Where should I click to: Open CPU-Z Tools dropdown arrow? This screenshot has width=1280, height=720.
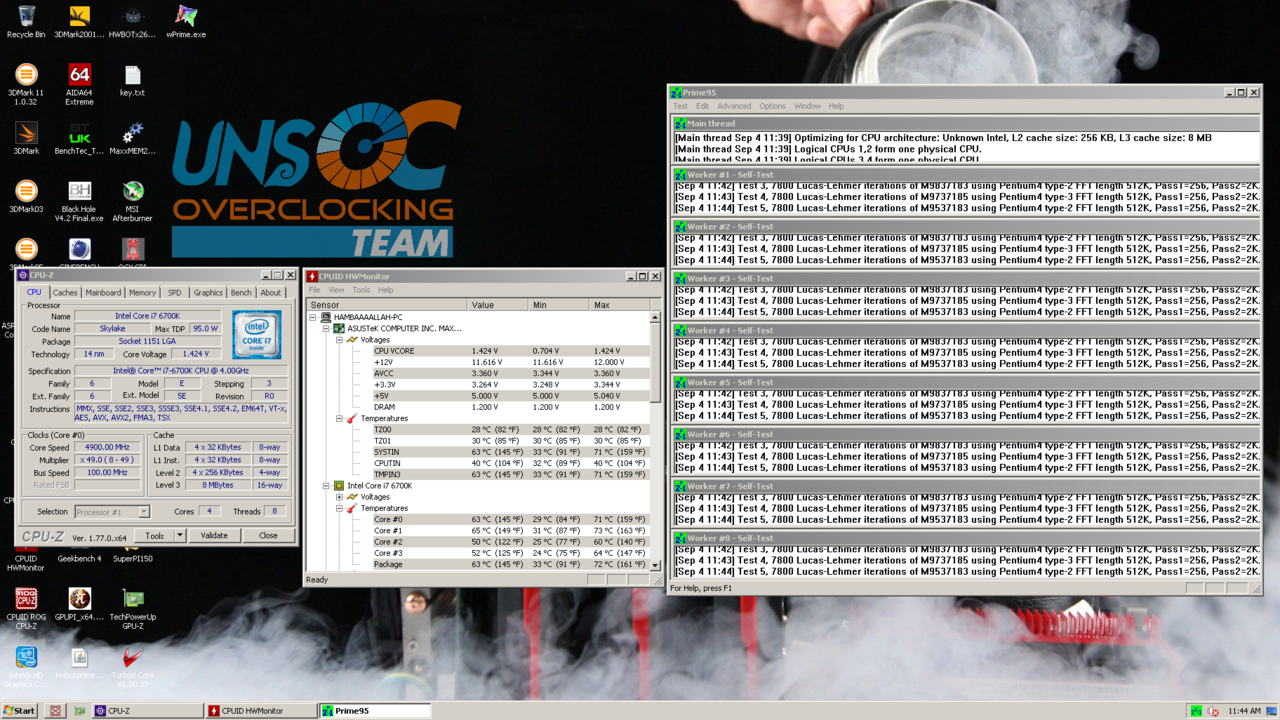pos(180,536)
